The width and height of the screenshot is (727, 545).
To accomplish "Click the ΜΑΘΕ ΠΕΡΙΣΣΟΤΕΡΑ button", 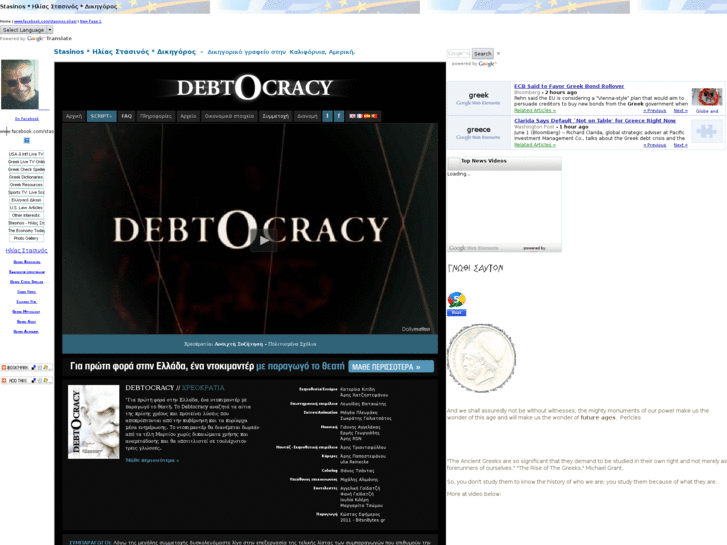I will pyautogui.click(x=391, y=366).
